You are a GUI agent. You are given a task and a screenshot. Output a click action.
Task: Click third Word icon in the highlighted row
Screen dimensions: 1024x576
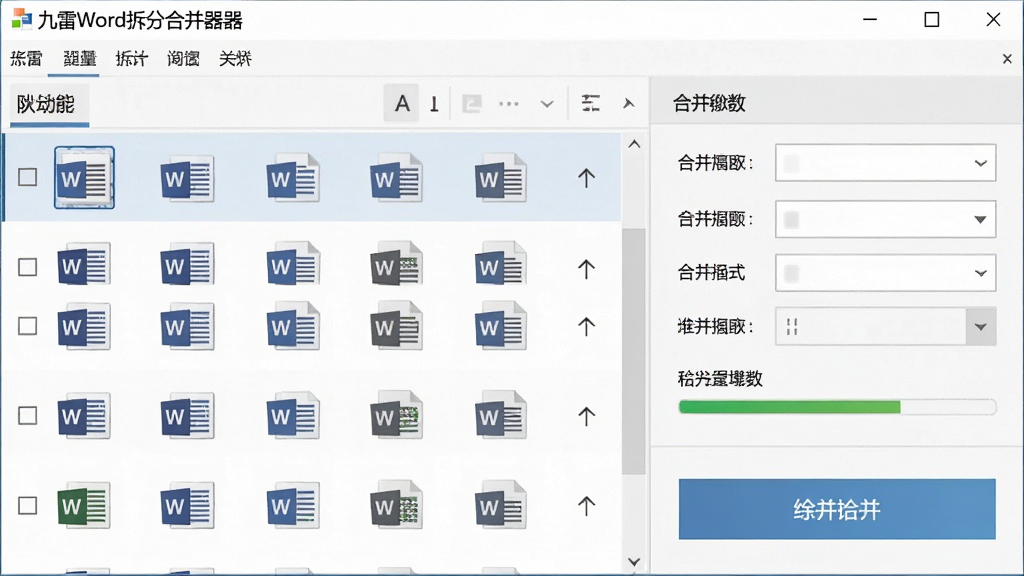[x=293, y=178]
